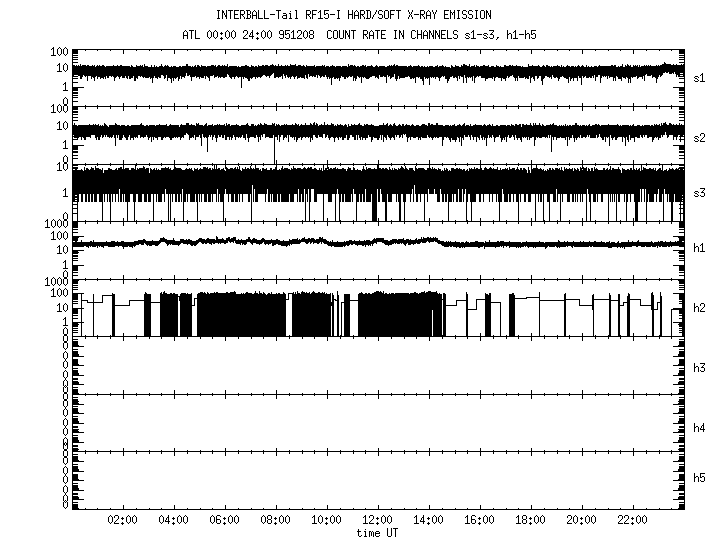Click the "time UT" axis title

coord(378,534)
